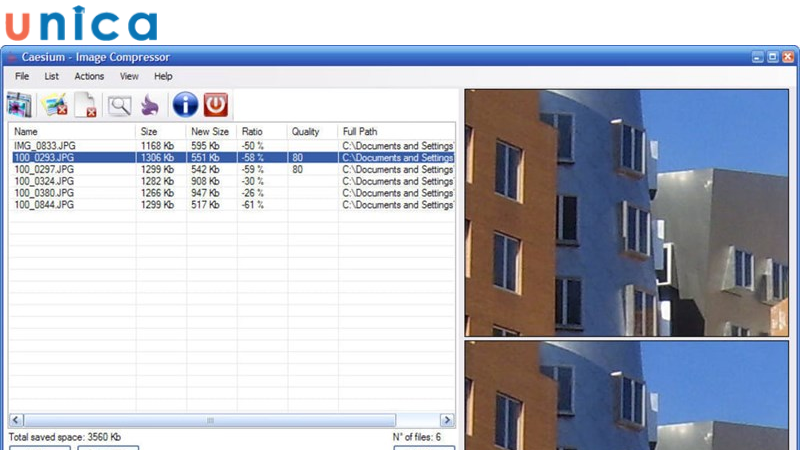Sort by the Size column header
This screenshot has height=450, width=800.
coord(161,132)
